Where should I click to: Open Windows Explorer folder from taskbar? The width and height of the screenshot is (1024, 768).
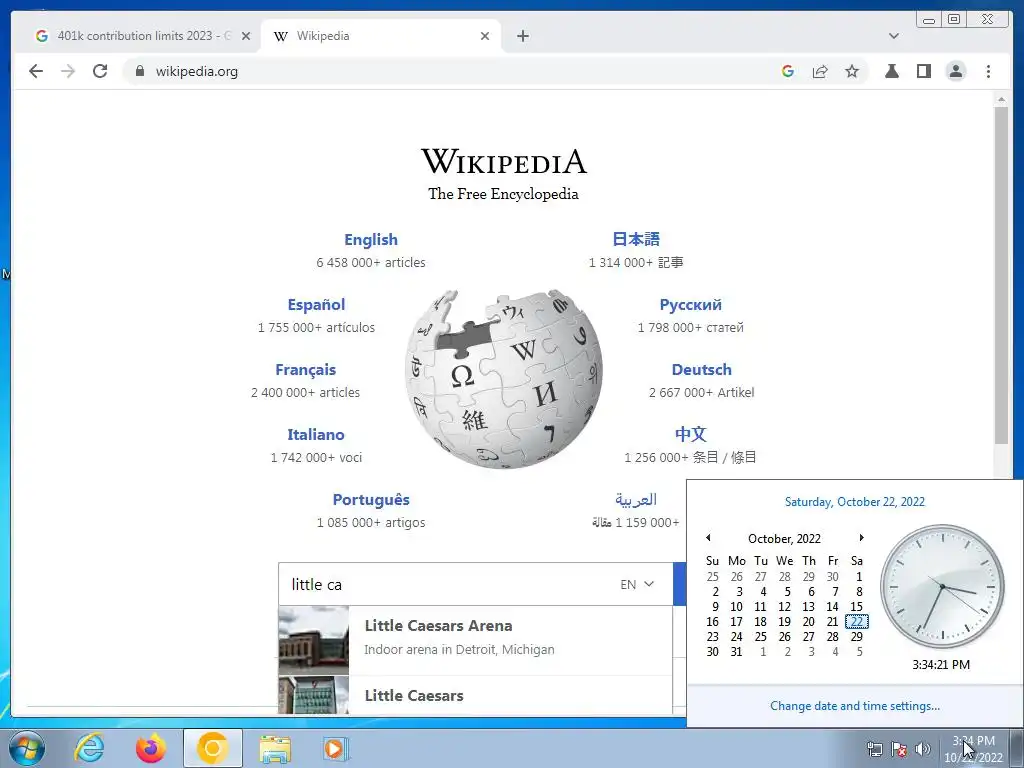[x=275, y=748]
